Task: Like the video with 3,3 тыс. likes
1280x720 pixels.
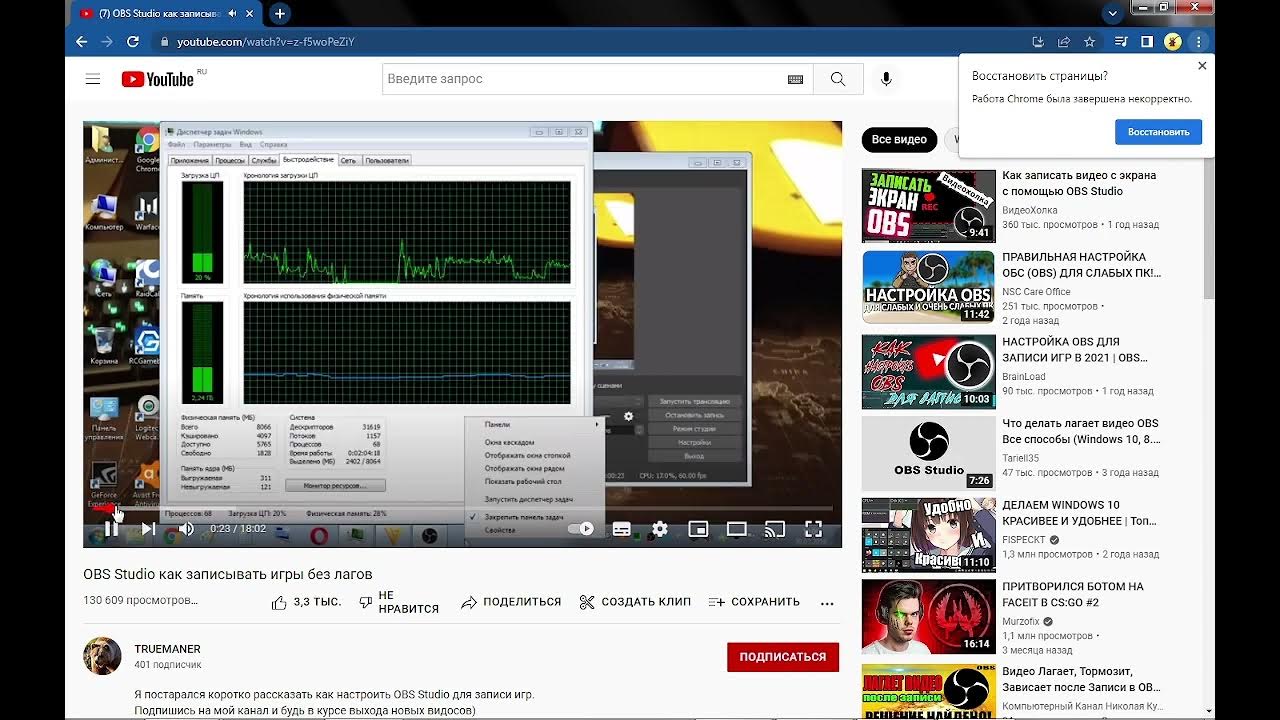Action: click(x=307, y=602)
